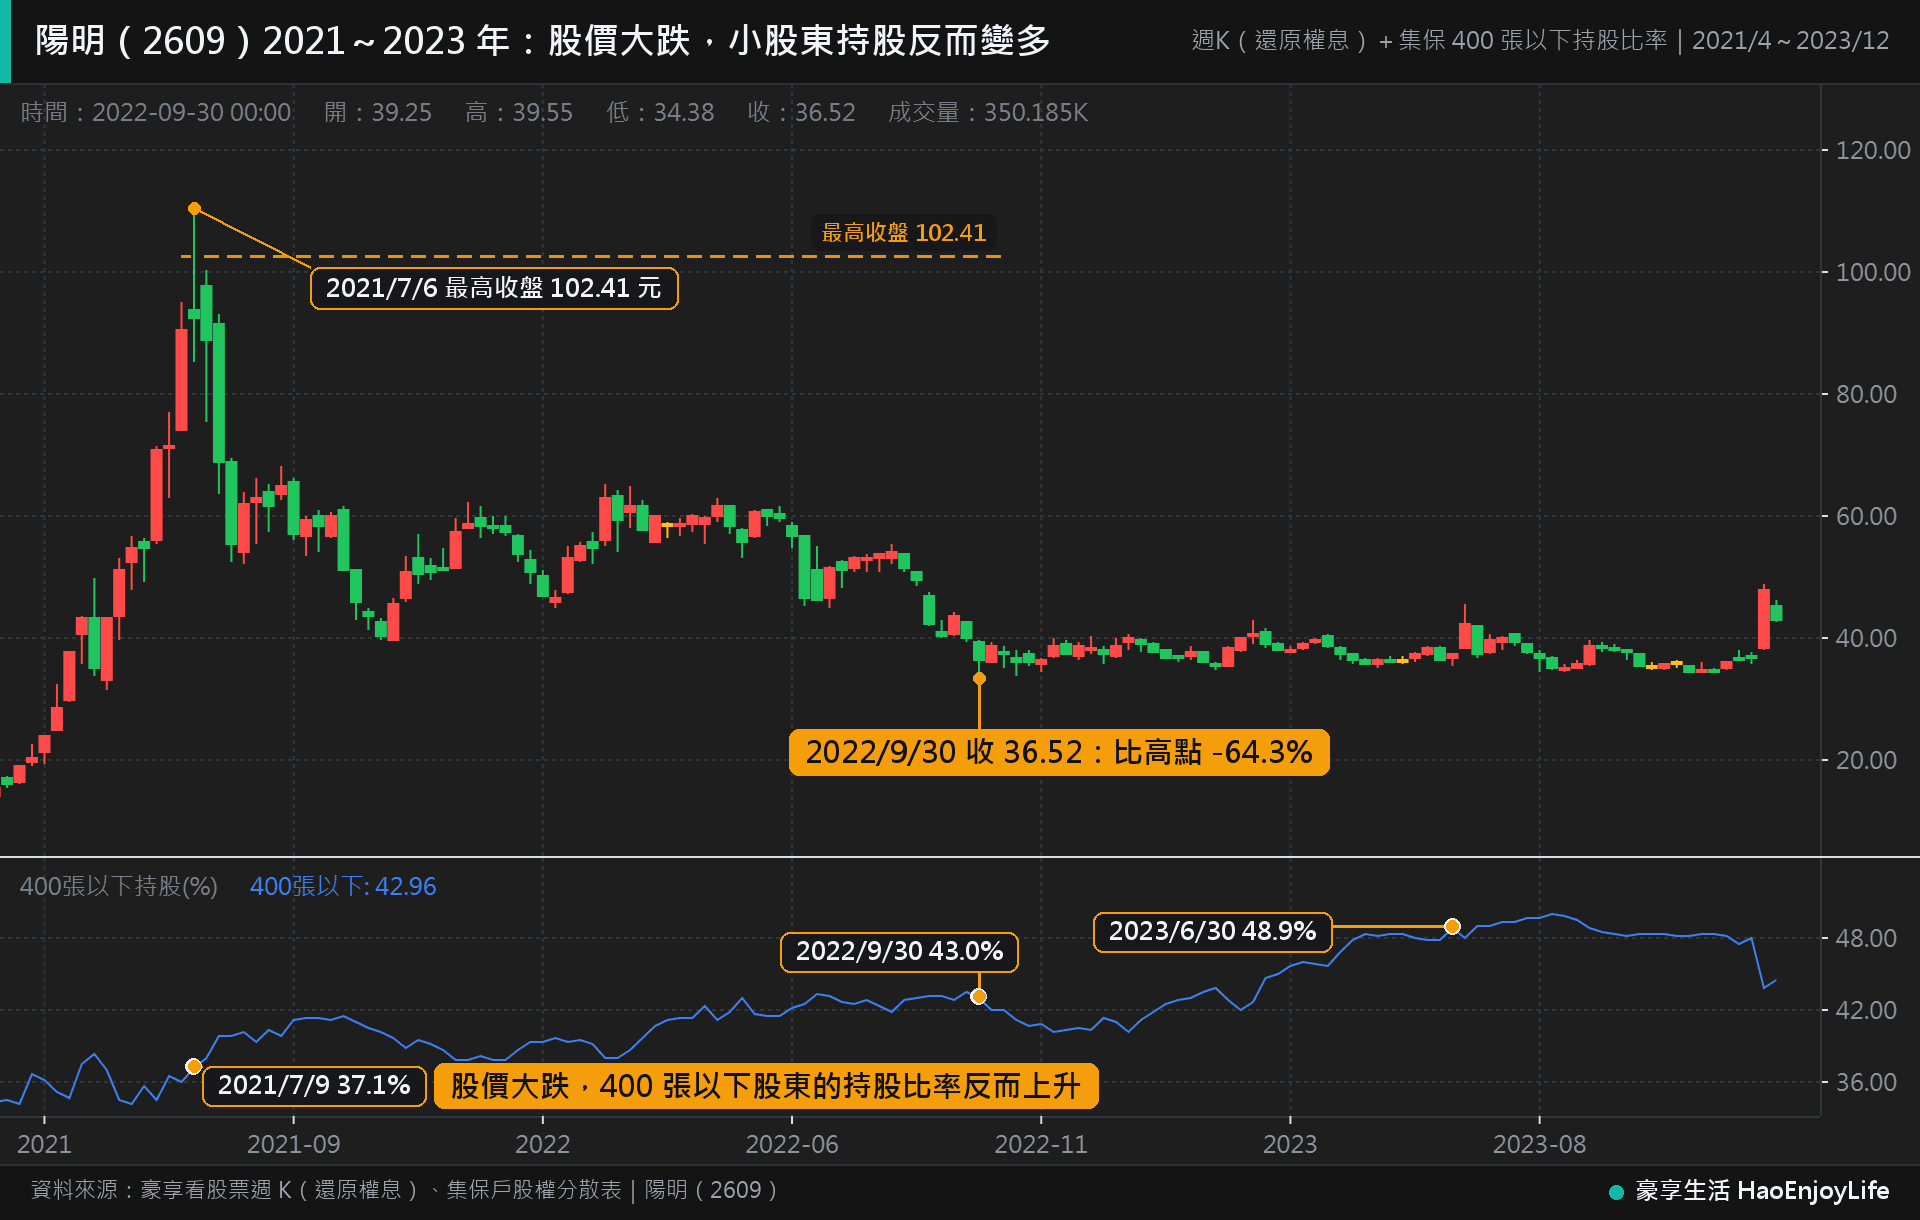Click the 2022/9/30 收 36.52 annotation box
The image size is (1920, 1220).
pyautogui.click(x=1059, y=752)
